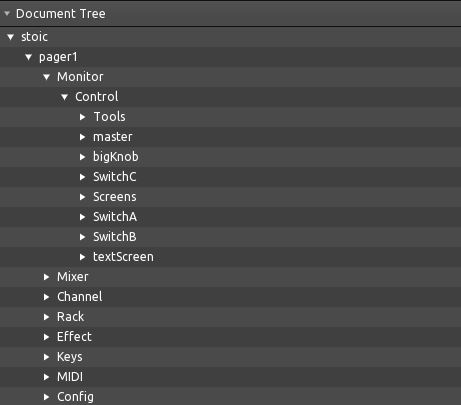Expand the Effect node arrow
Screen dimensions: 461x405
(47, 337)
